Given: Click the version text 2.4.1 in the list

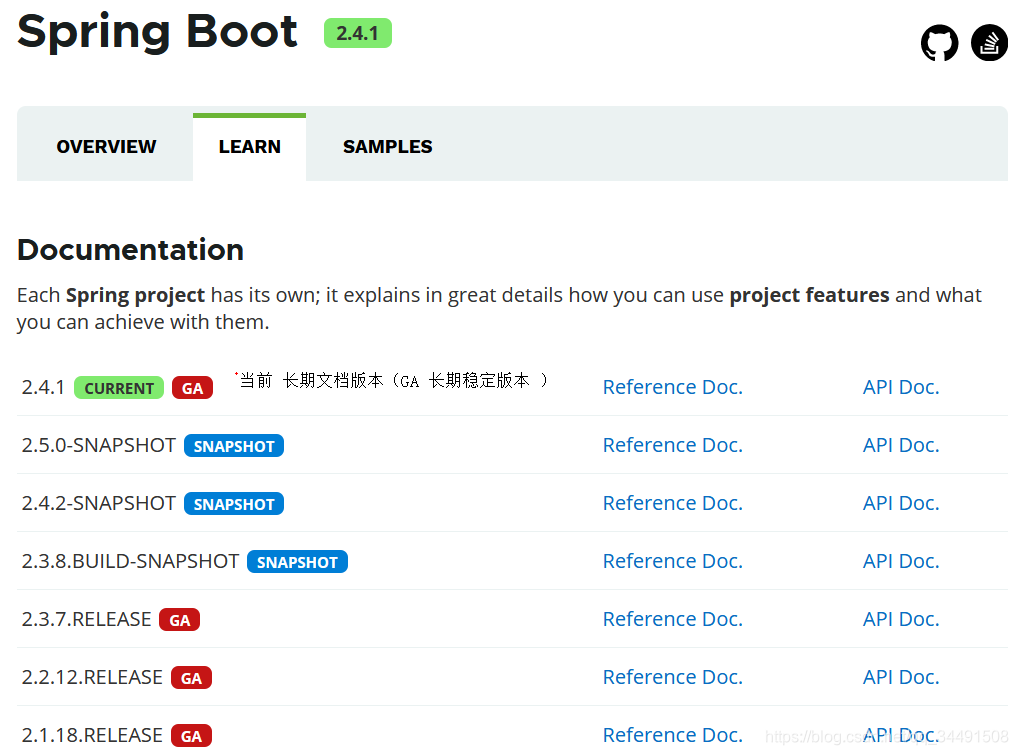Looking at the screenshot, I should click(x=43, y=388).
